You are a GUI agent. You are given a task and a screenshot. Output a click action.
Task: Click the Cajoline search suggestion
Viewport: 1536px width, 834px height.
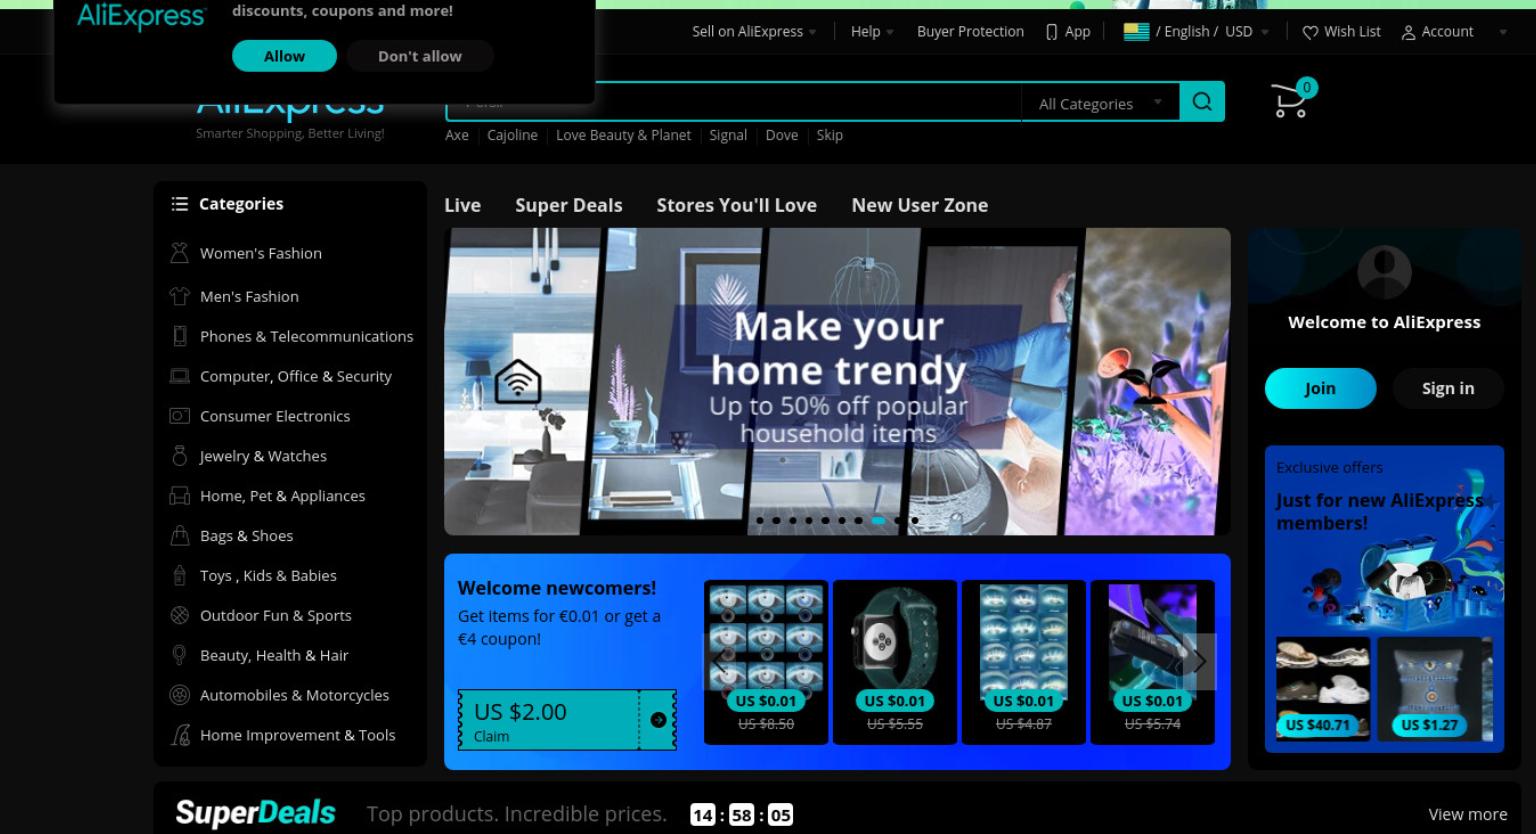512,135
